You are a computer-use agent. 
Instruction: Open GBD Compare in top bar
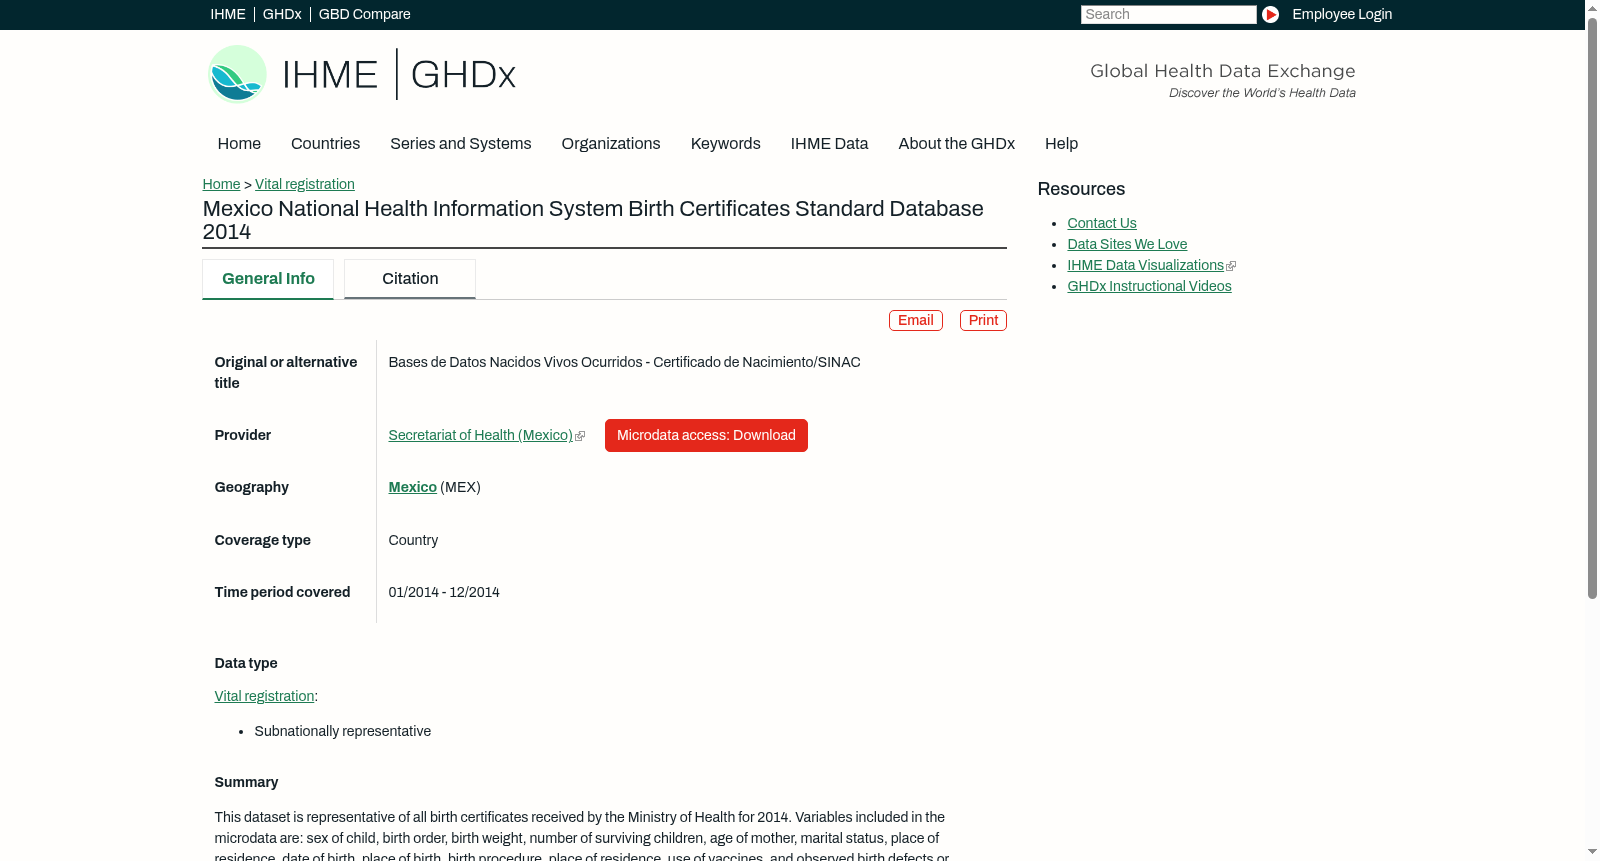click(x=364, y=14)
